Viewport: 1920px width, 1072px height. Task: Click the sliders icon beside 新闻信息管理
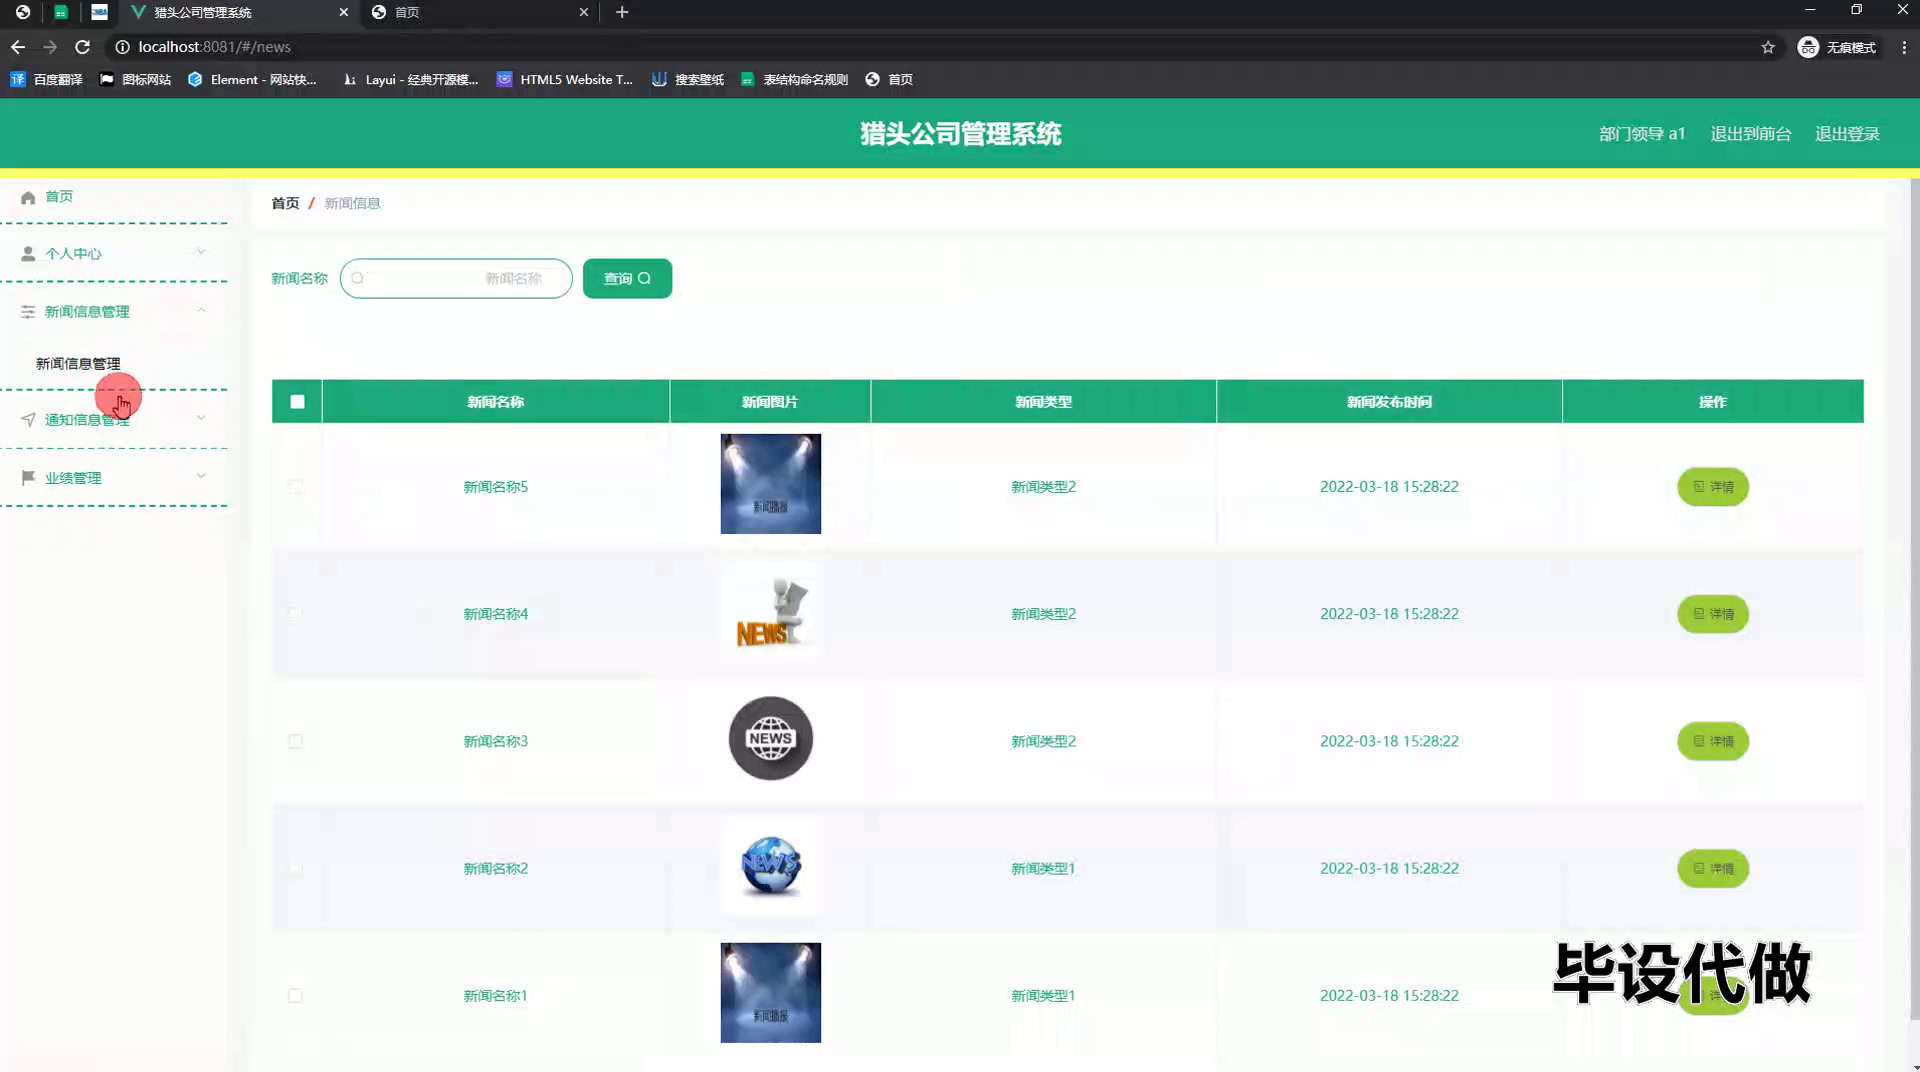coord(28,312)
